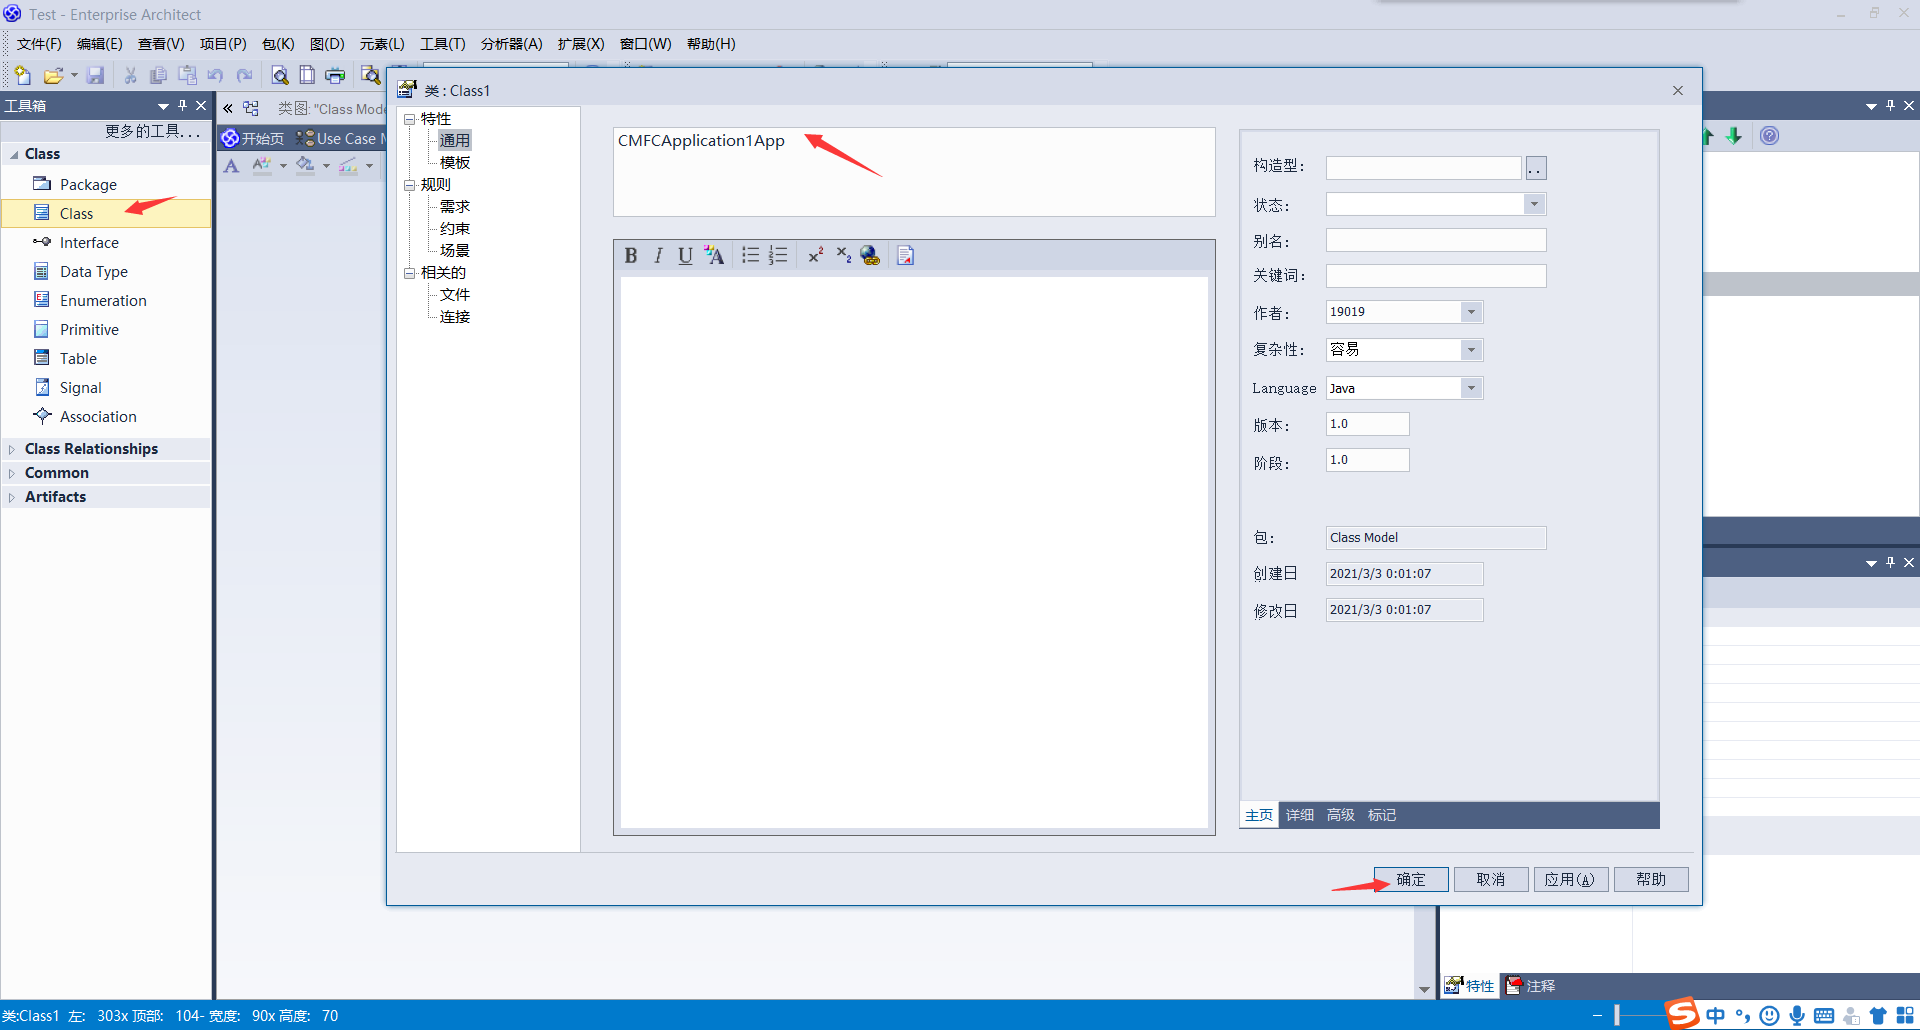The width and height of the screenshot is (1920, 1030).
Task: Select the Interface element in the toolbox
Action: click(88, 242)
